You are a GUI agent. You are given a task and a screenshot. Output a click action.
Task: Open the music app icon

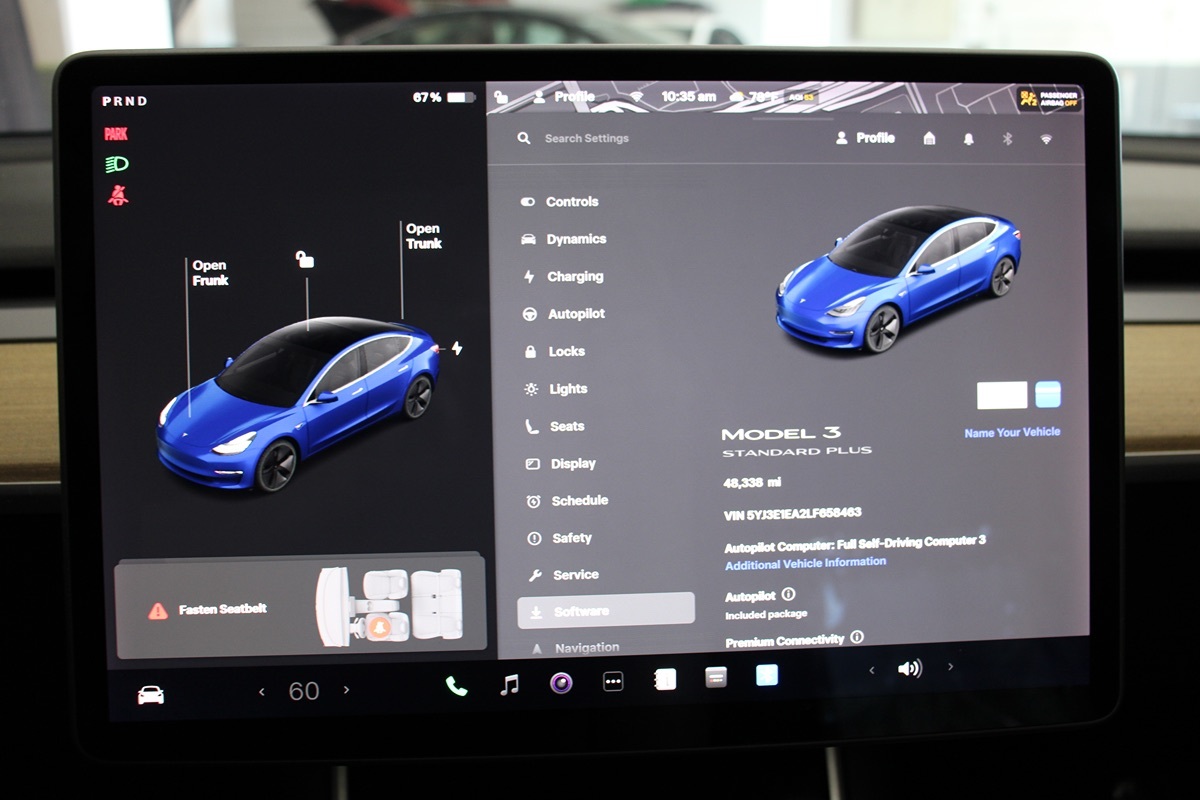coord(509,685)
